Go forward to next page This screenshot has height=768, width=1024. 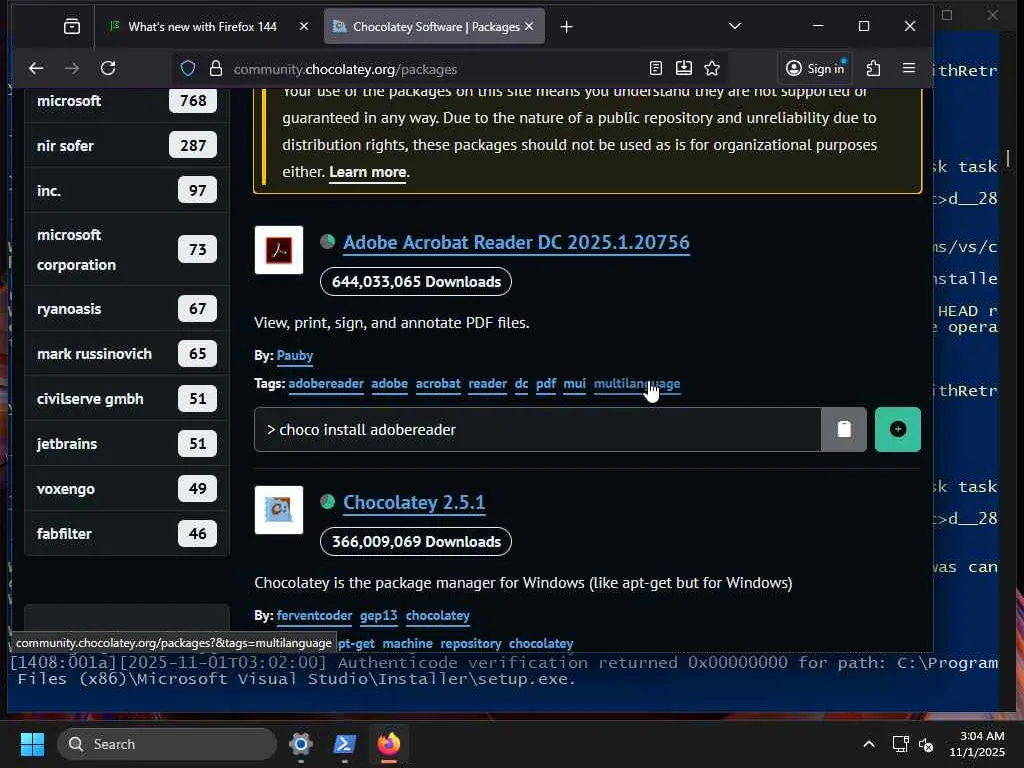click(72, 68)
